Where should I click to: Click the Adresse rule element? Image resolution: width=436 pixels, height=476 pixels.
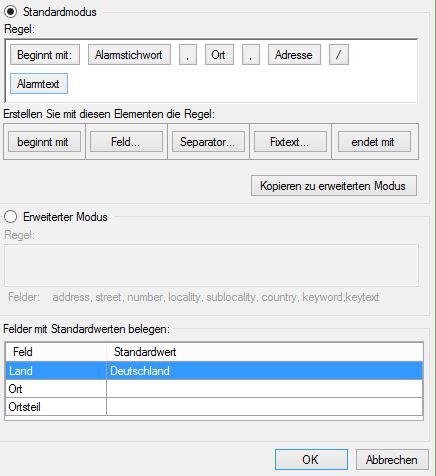pyautogui.click(x=294, y=55)
